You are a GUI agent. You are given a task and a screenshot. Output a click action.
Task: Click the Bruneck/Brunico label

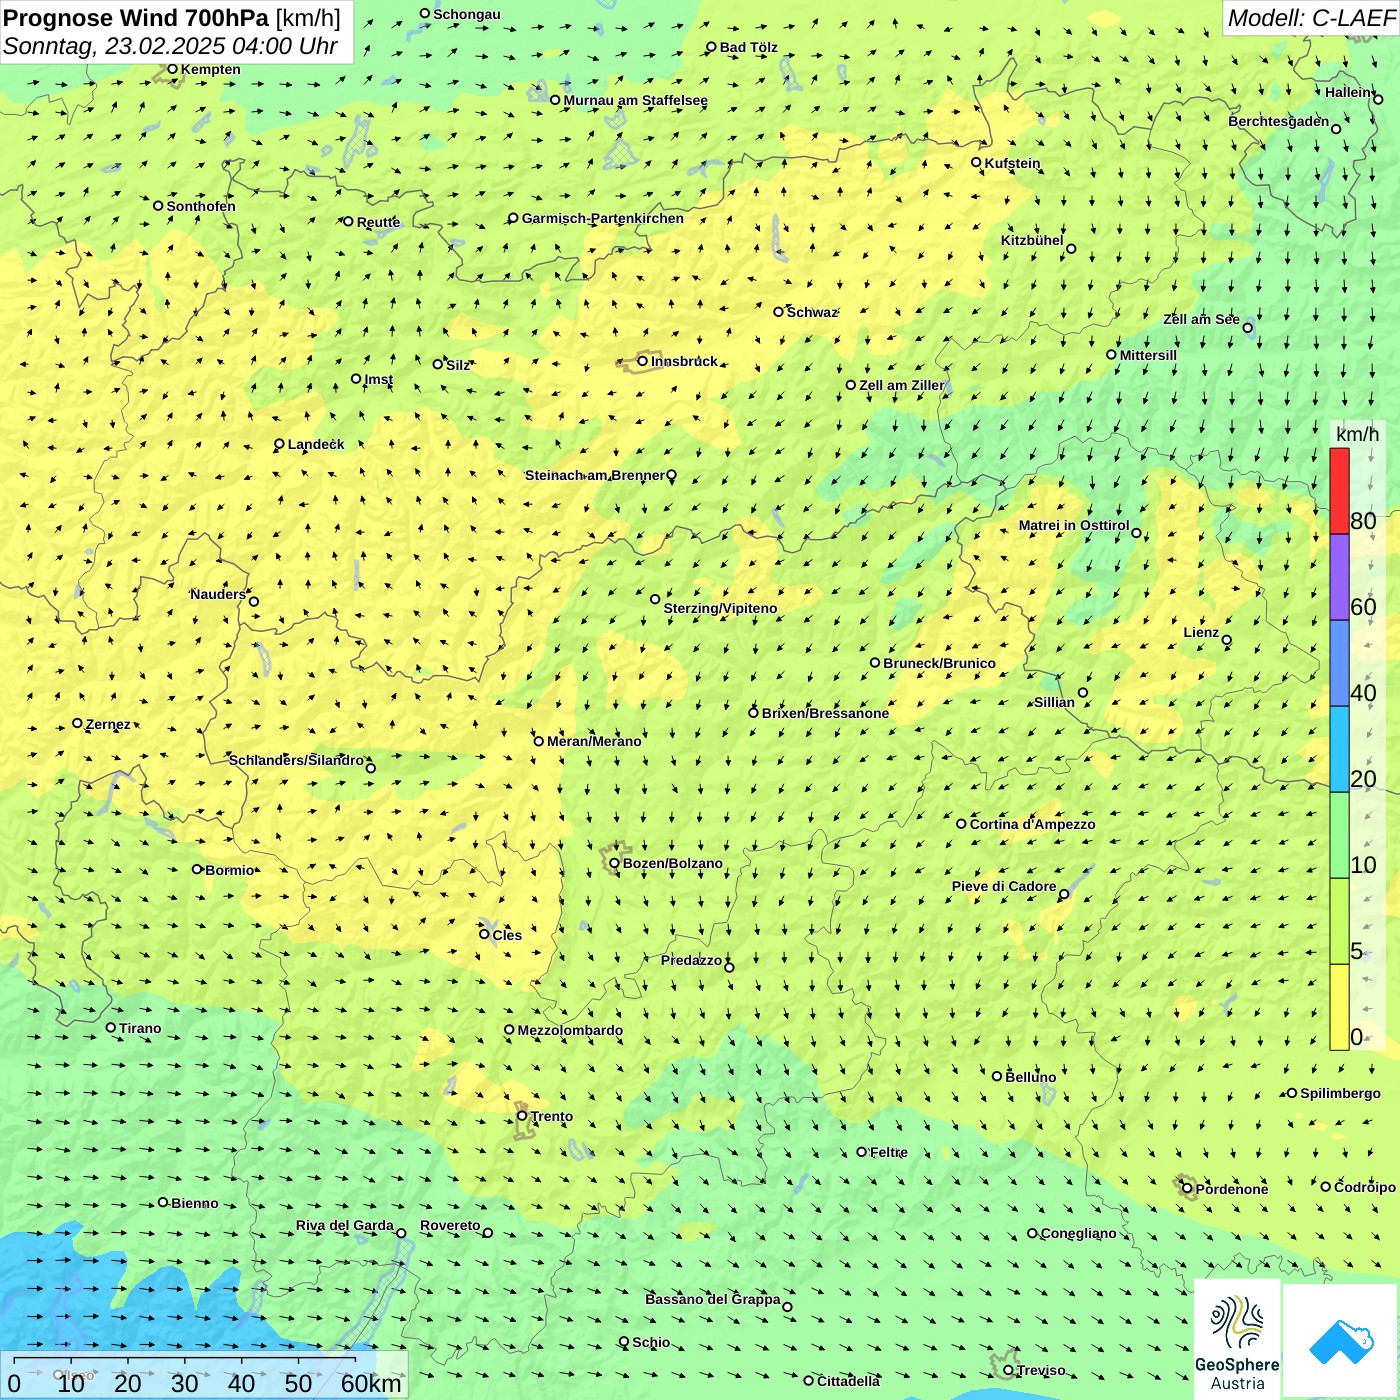tap(940, 663)
